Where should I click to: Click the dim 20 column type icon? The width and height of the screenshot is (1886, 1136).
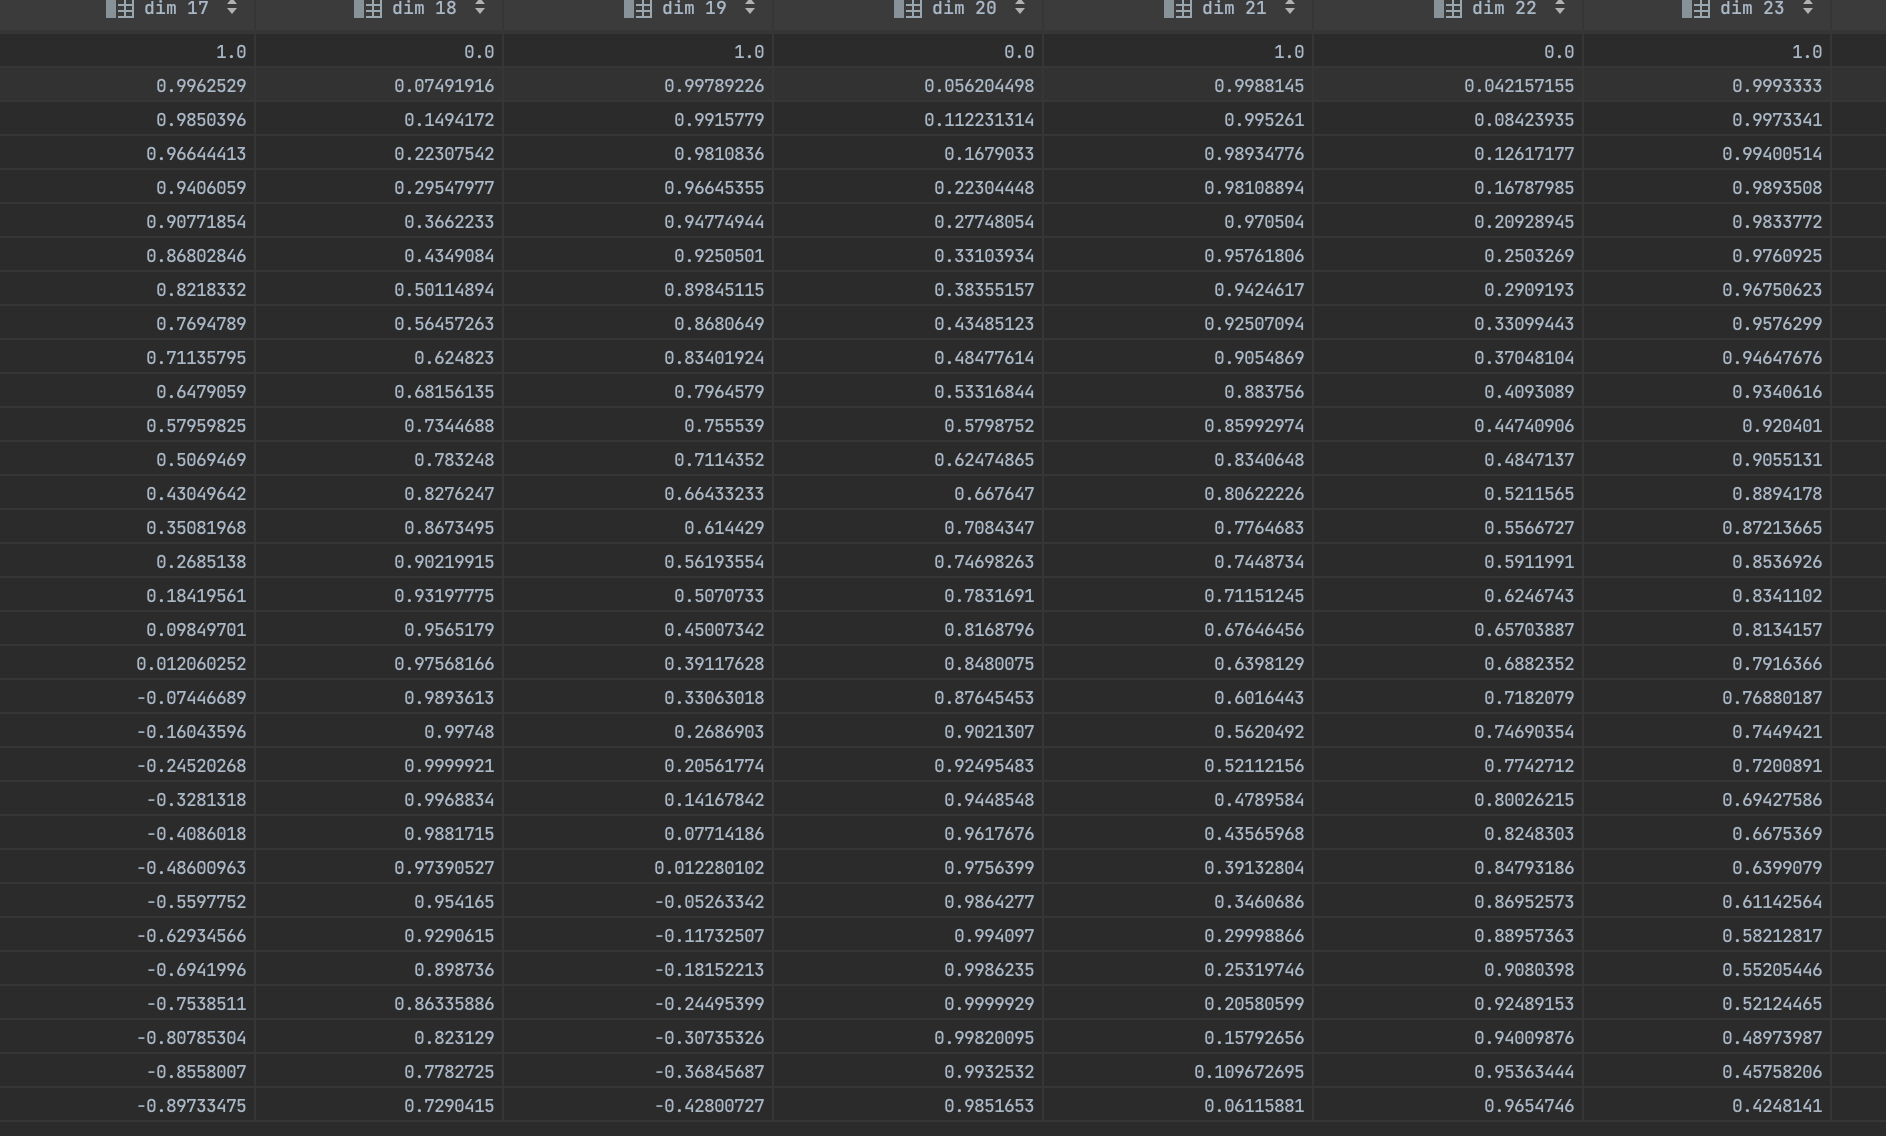coord(908,9)
